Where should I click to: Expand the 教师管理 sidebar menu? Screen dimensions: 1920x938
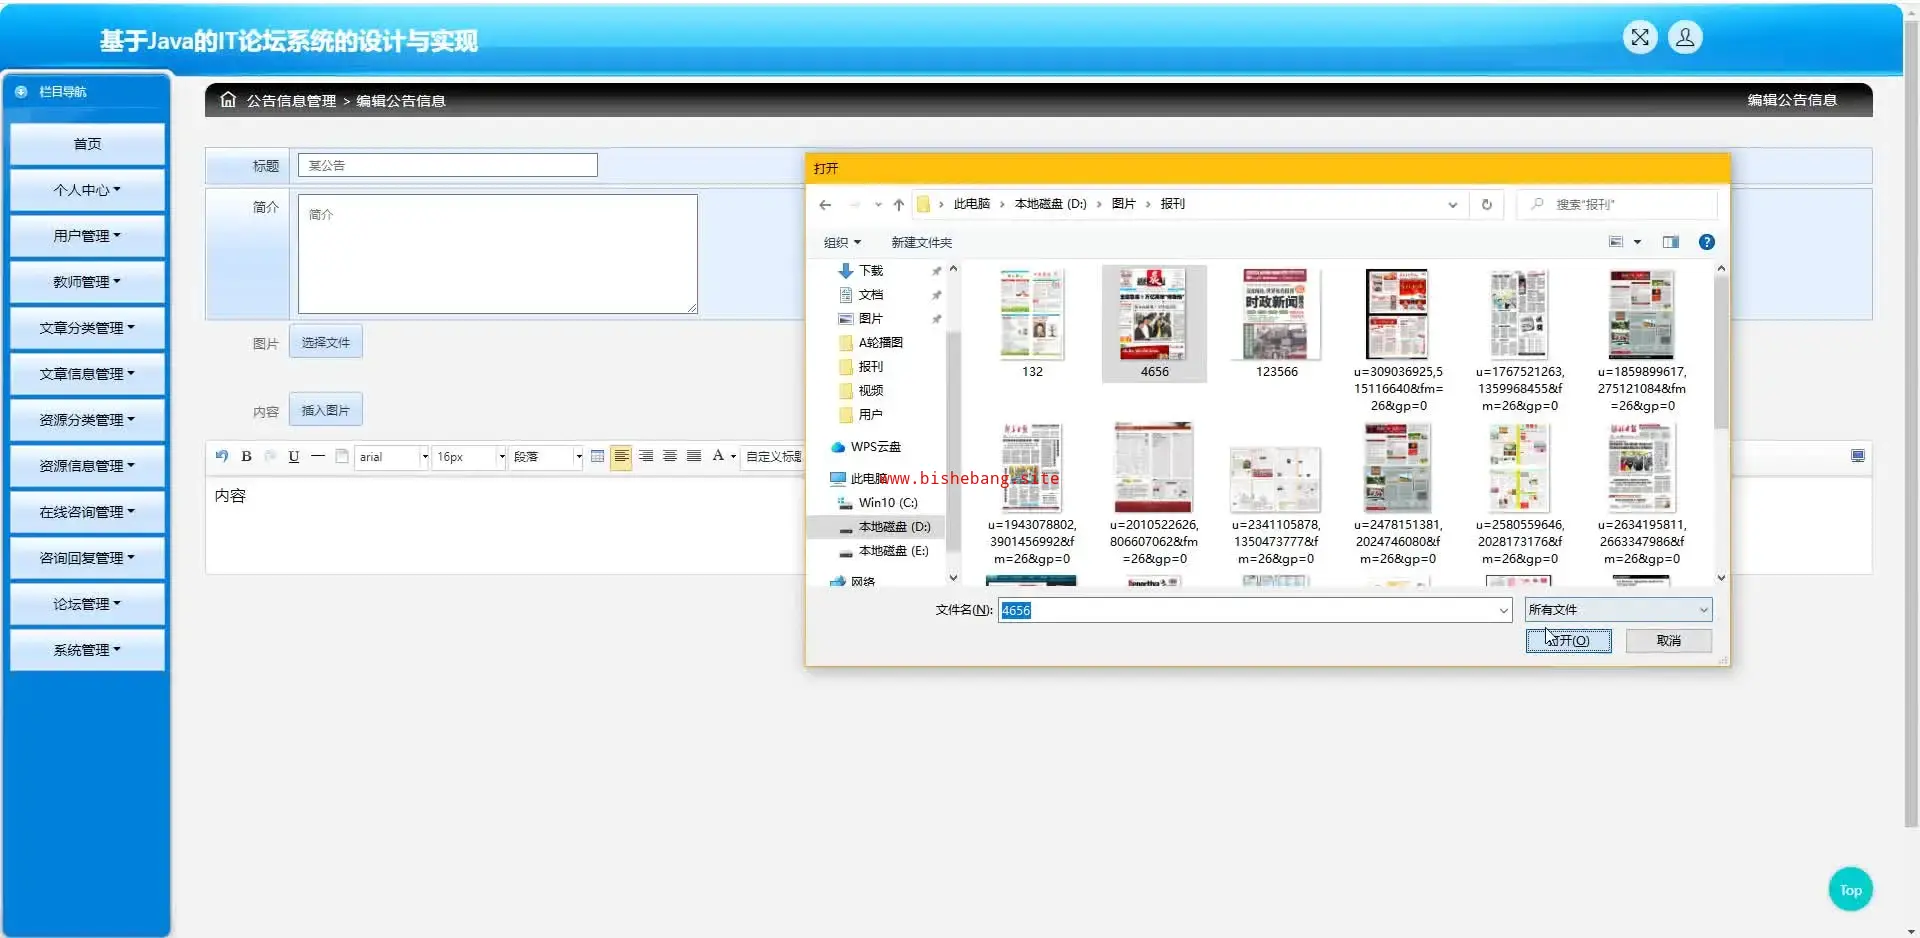(x=88, y=282)
